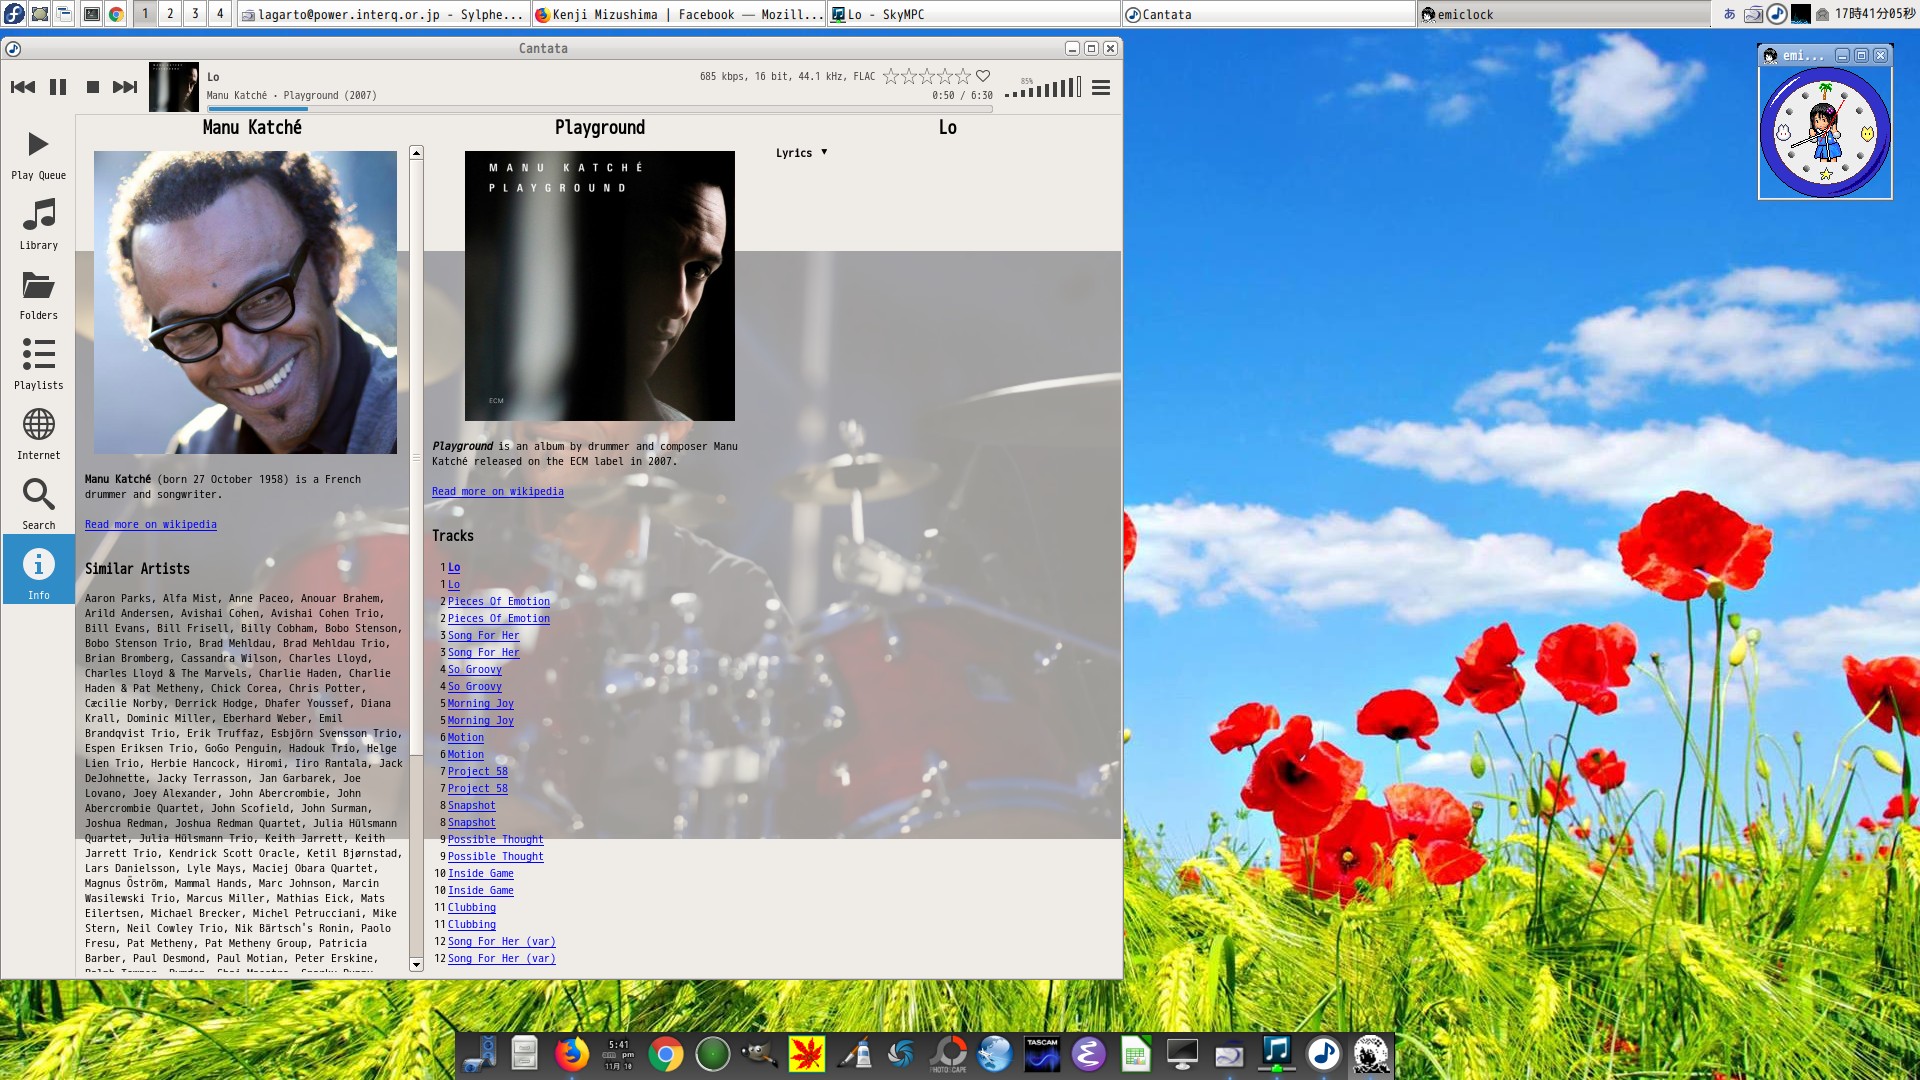Open the Internet streams view
This screenshot has height=1080, width=1920.
(x=38, y=432)
